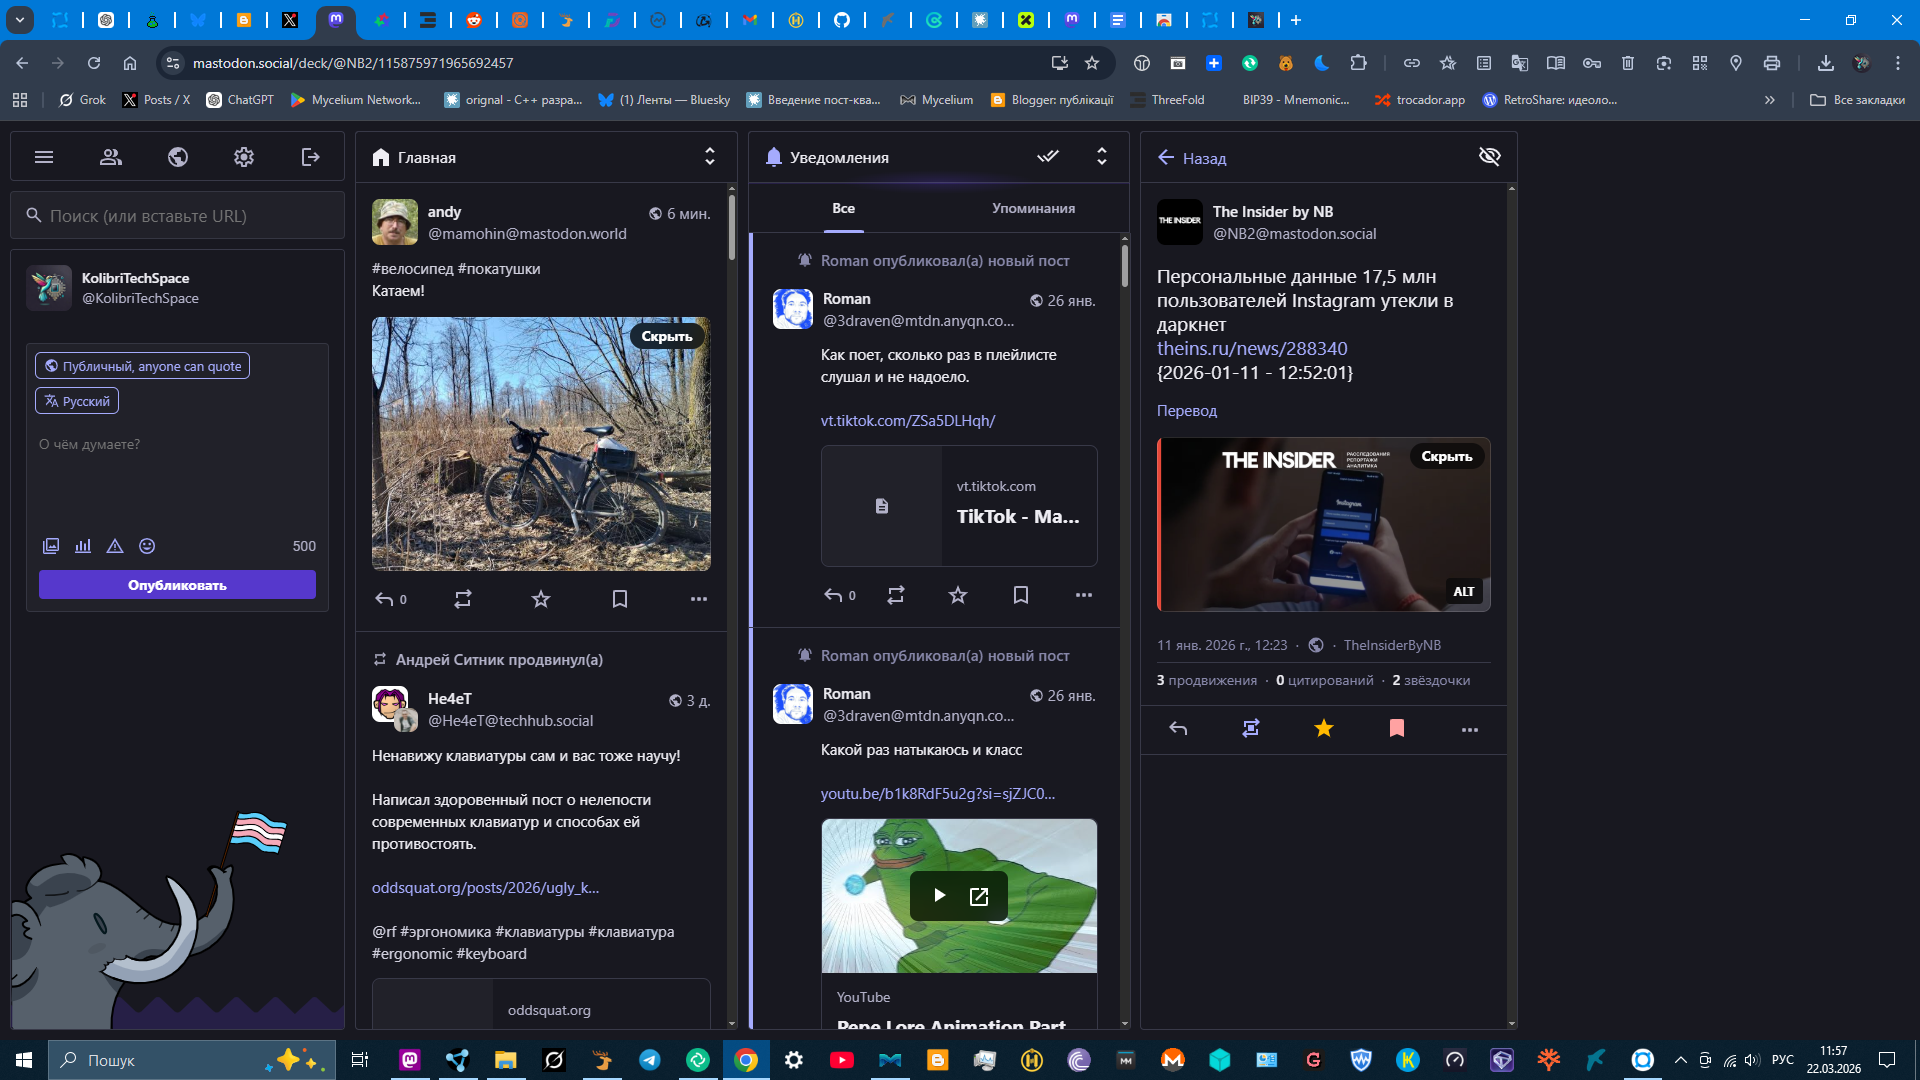Boost andy's bicycle post
Image resolution: width=1920 pixels, height=1080 pixels.
coord(462,599)
